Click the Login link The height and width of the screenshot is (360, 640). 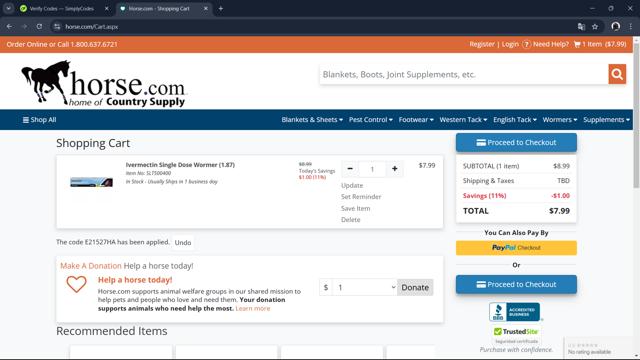point(510,44)
